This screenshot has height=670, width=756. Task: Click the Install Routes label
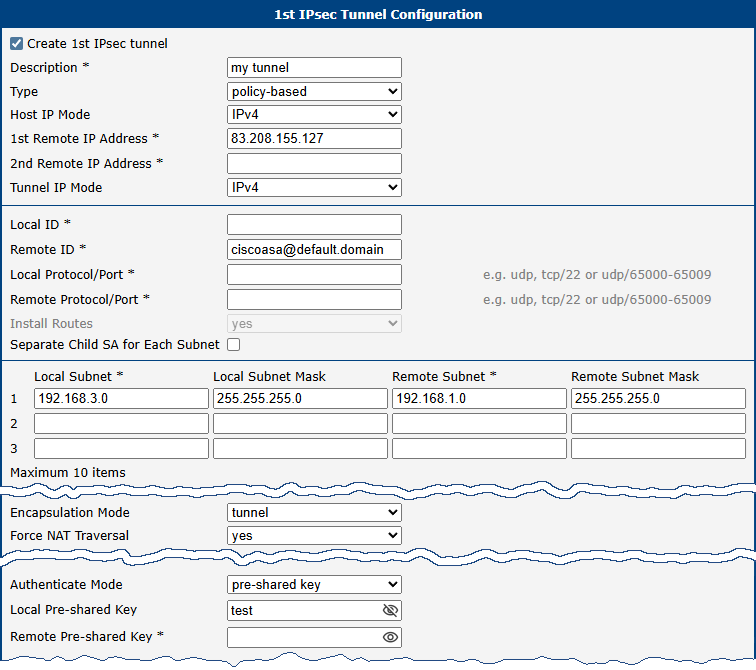(52, 323)
